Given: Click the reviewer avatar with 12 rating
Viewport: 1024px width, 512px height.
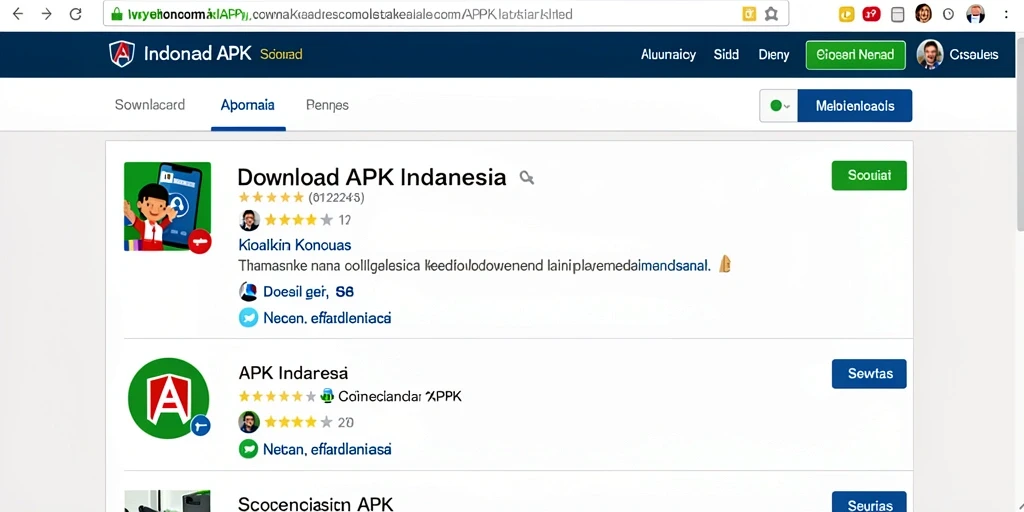Looking at the screenshot, I should [x=249, y=220].
